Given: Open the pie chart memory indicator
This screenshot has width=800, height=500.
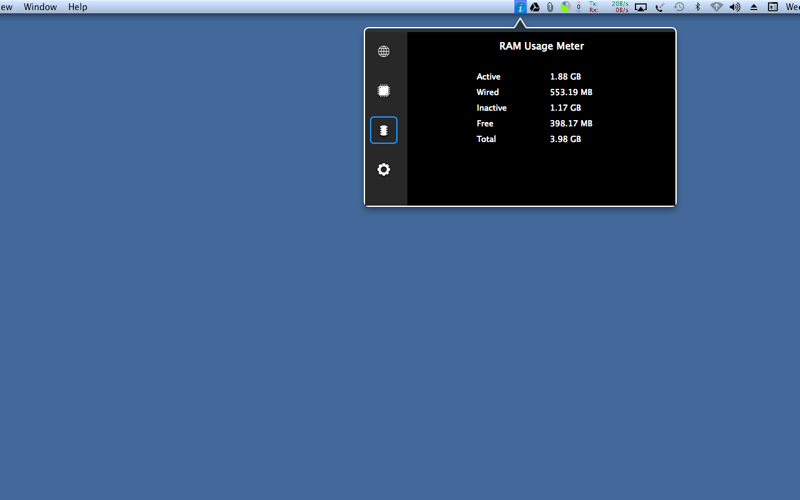Looking at the screenshot, I should click(x=565, y=7).
